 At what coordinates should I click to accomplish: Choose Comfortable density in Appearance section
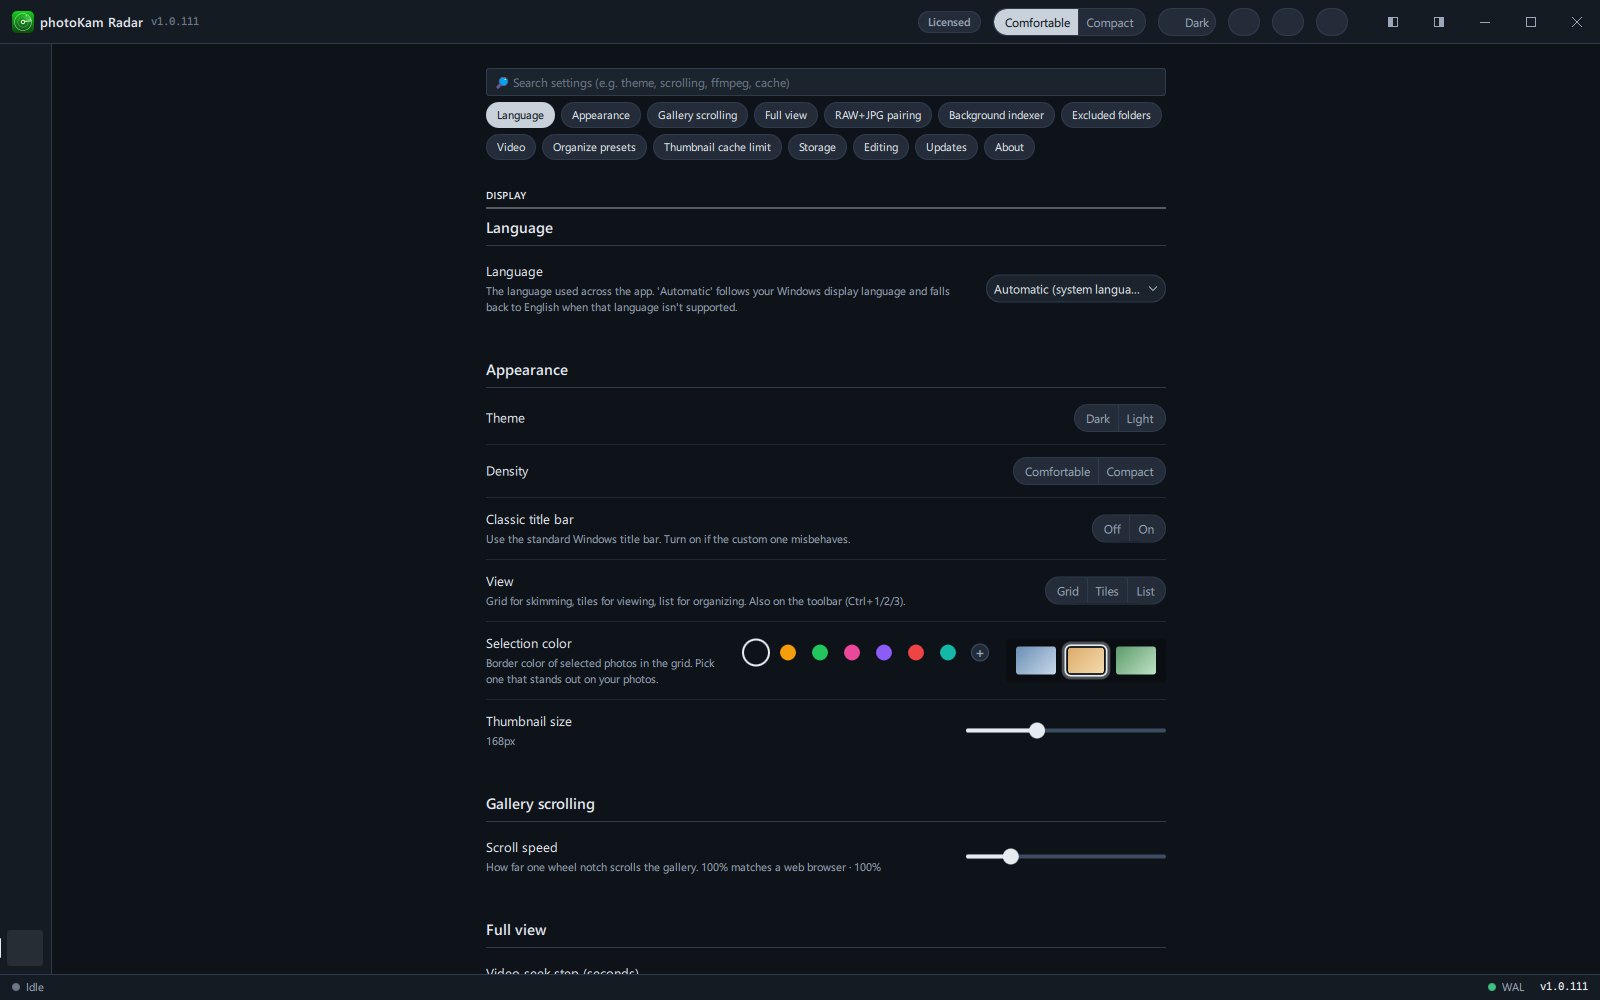click(x=1057, y=472)
